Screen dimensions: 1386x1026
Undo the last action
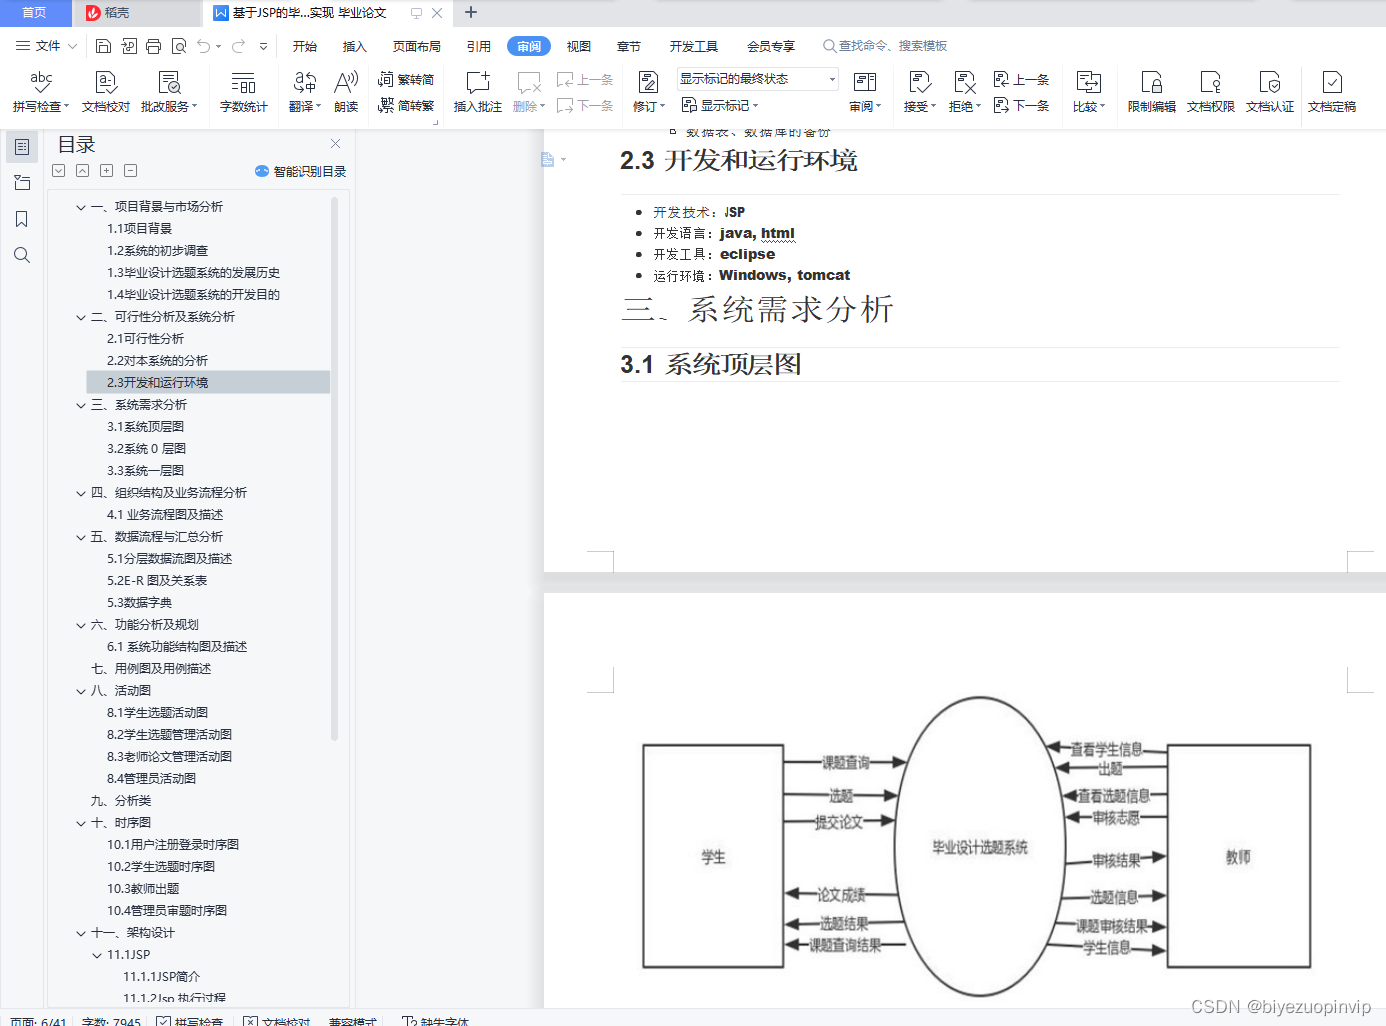click(x=204, y=46)
